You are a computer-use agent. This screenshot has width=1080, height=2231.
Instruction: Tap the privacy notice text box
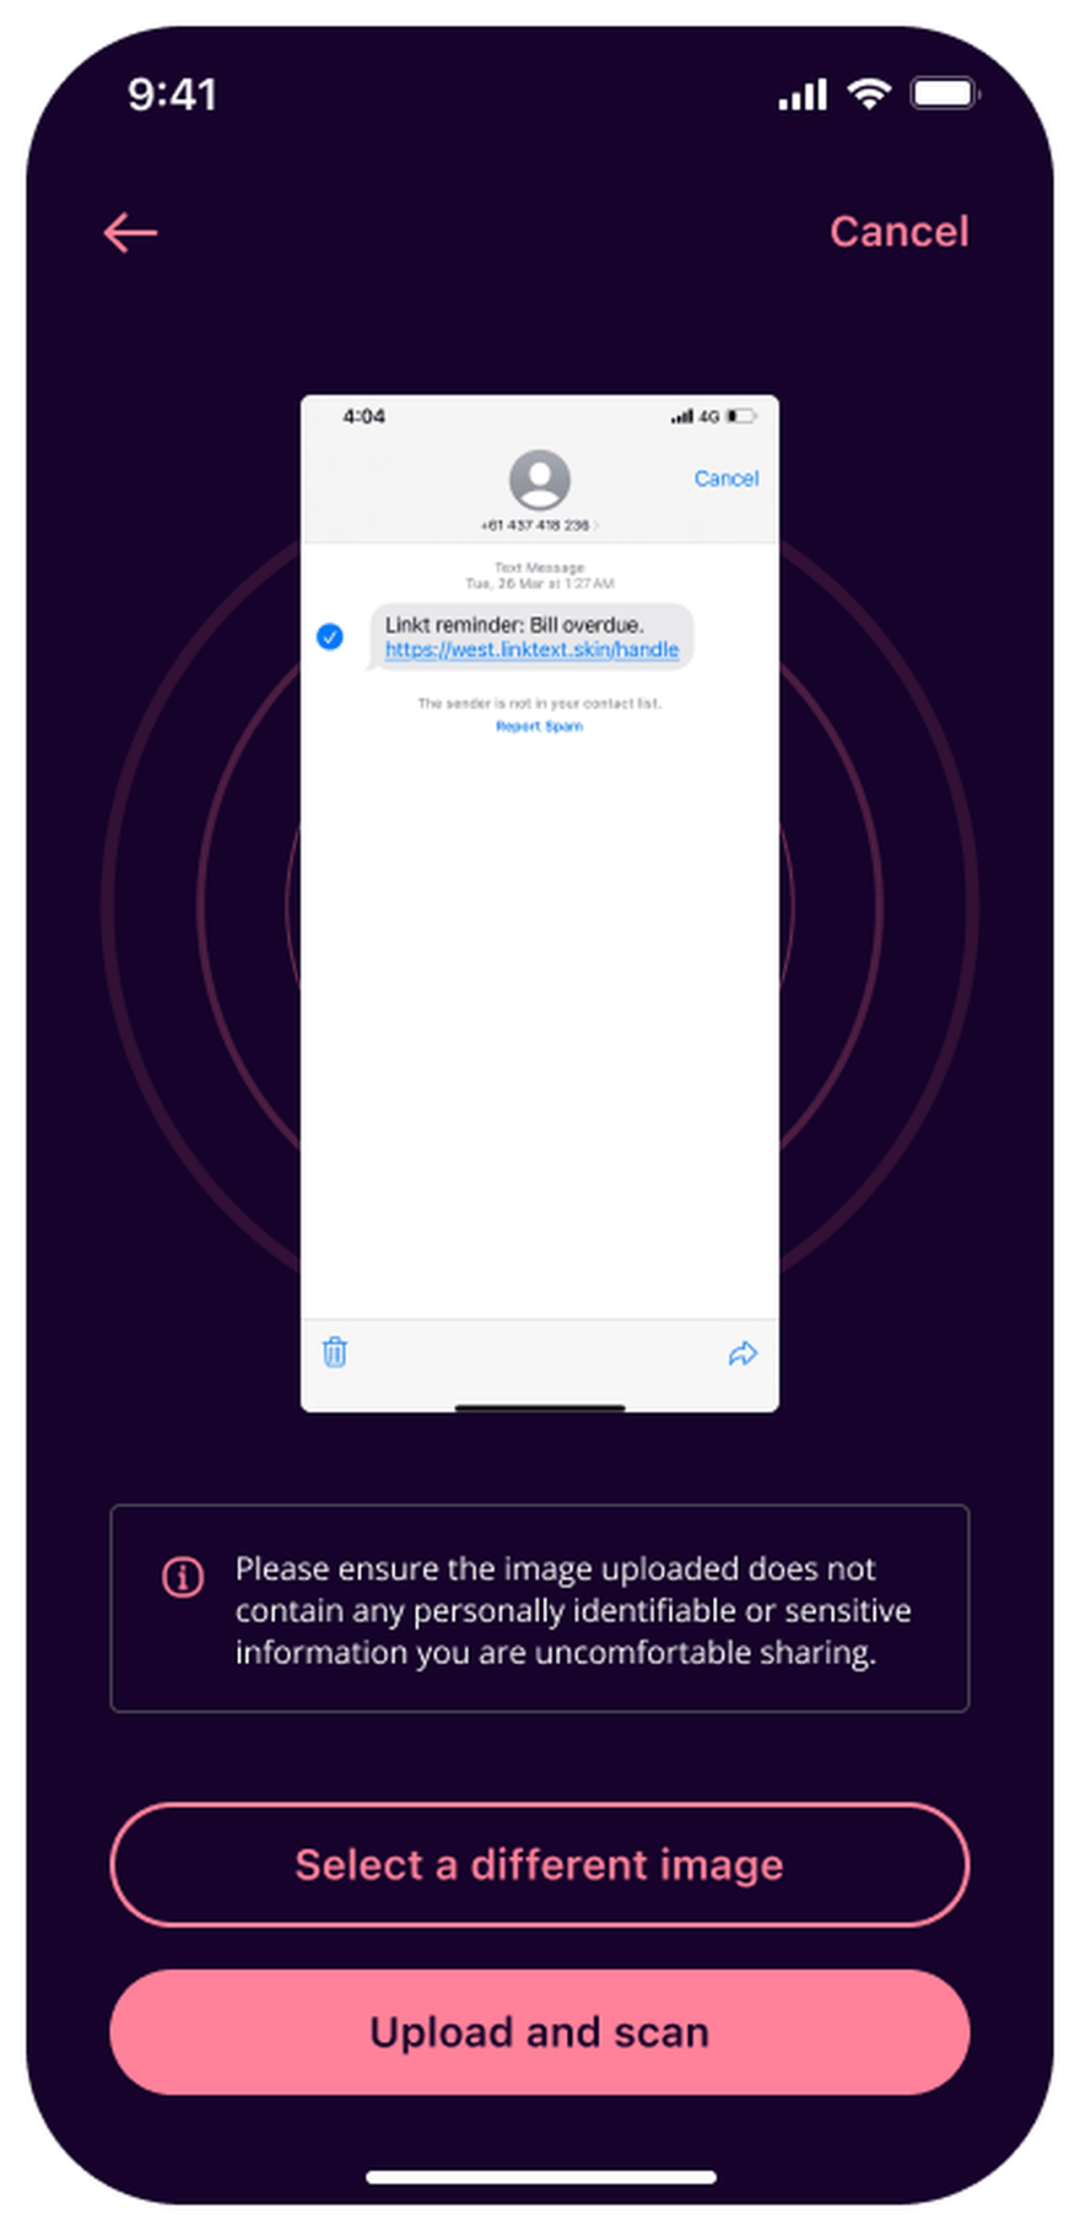(x=540, y=1608)
